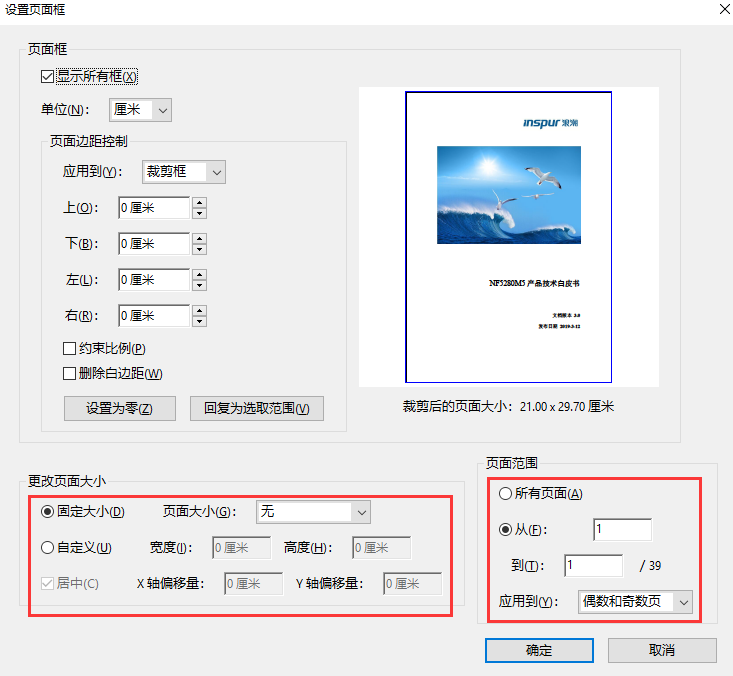
Task: Click the 取消 button
Action: pyautogui.click(x=662, y=650)
